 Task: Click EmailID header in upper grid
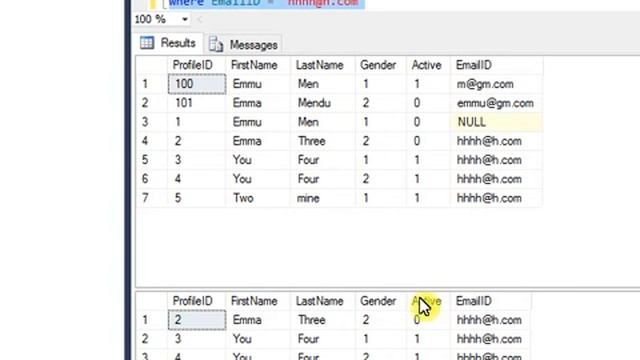click(496, 65)
